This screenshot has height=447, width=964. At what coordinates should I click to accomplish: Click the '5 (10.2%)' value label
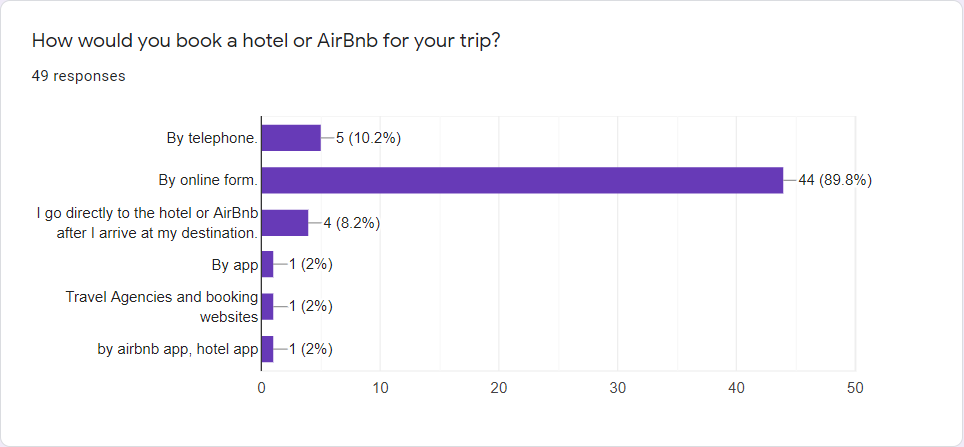(x=368, y=138)
